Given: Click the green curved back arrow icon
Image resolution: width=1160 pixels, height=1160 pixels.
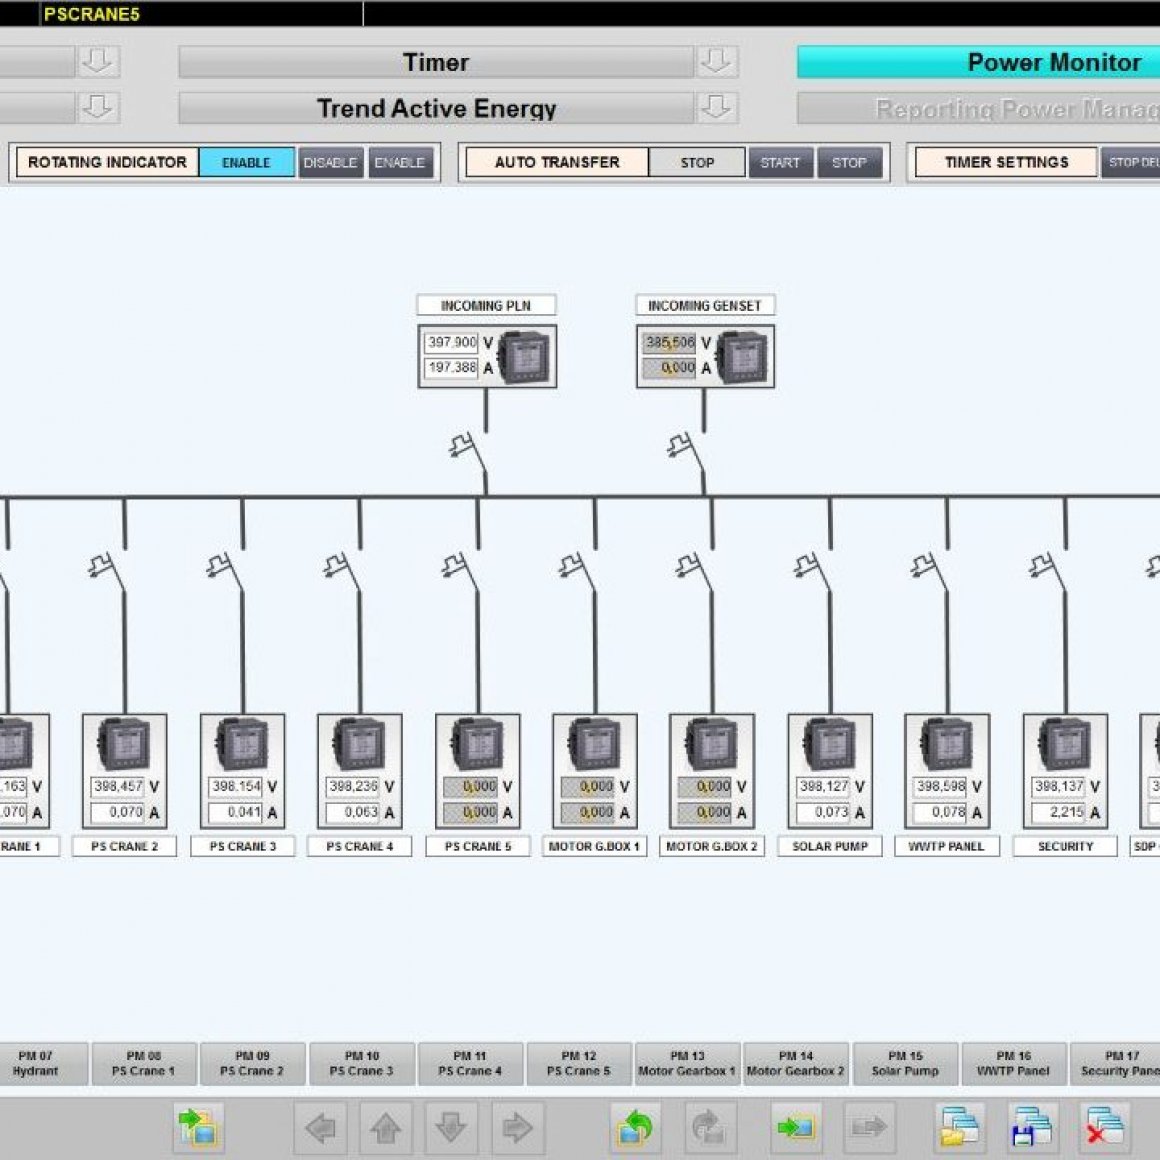Looking at the screenshot, I should 634,1128.
